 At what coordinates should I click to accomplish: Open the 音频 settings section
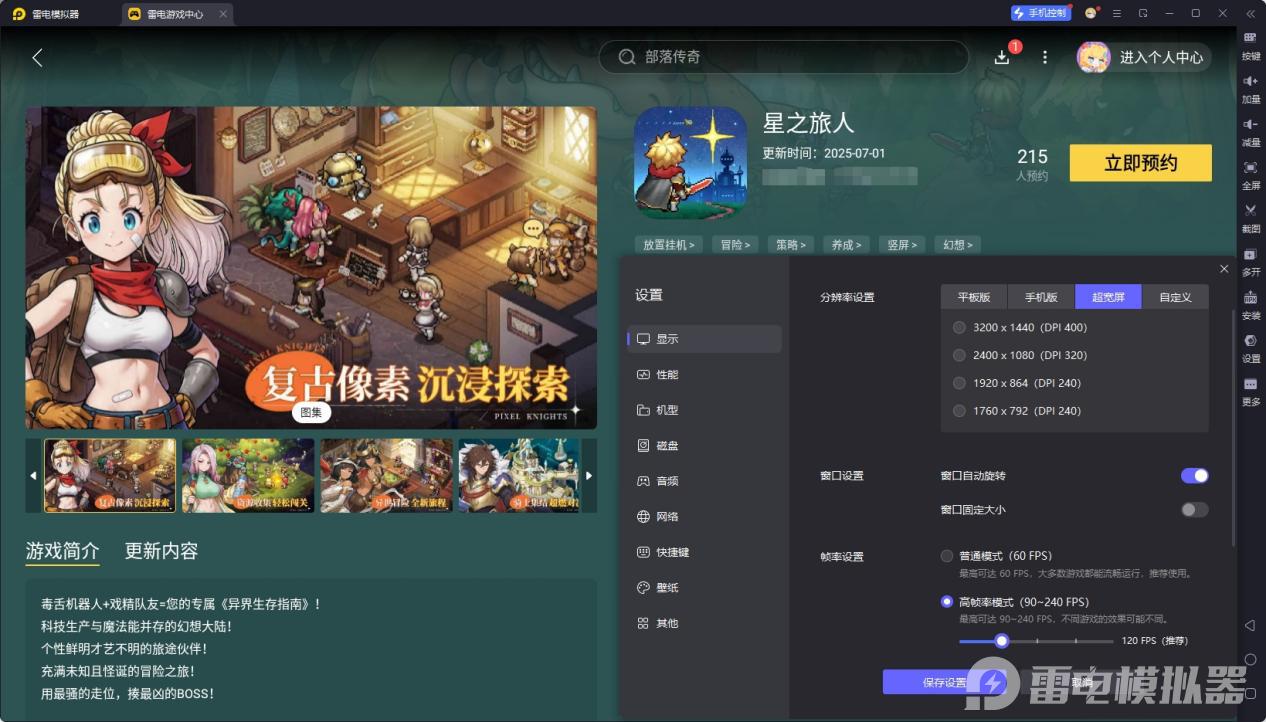pos(704,481)
